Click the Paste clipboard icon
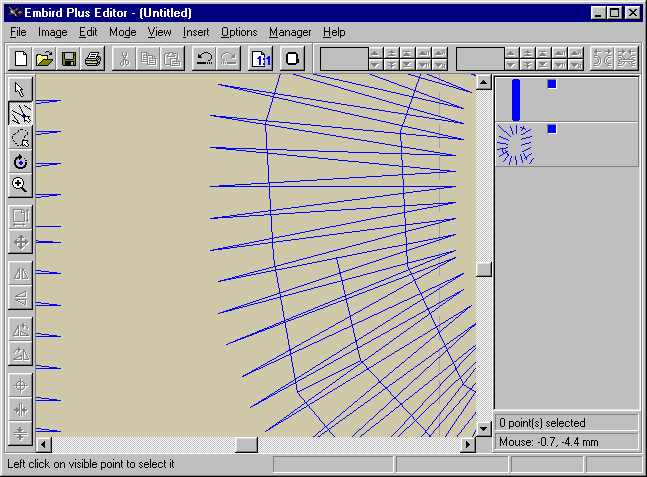This screenshot has height=477, width=647. click(x=172, y=59)
